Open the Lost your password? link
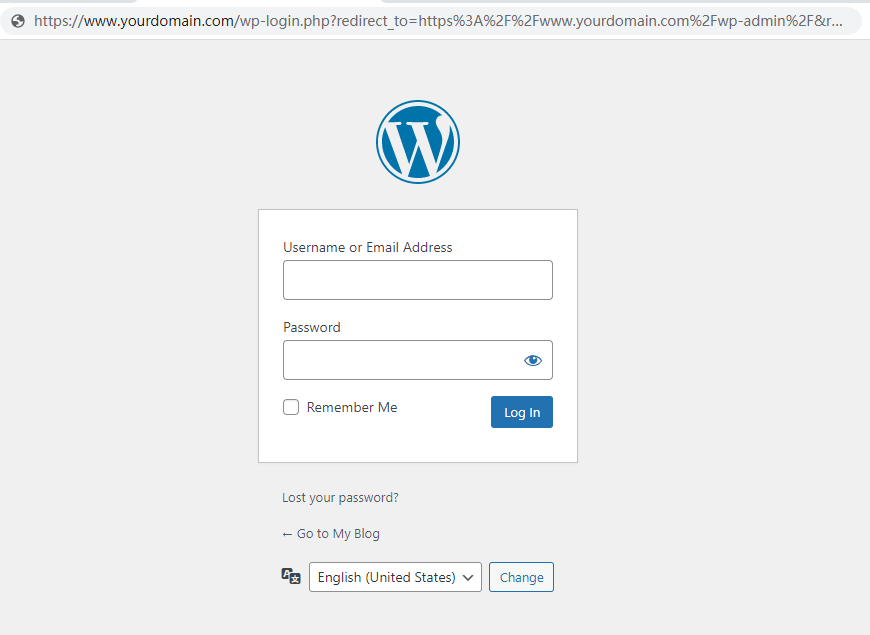This screenshot has width=870, height=635. coord(340,497)
